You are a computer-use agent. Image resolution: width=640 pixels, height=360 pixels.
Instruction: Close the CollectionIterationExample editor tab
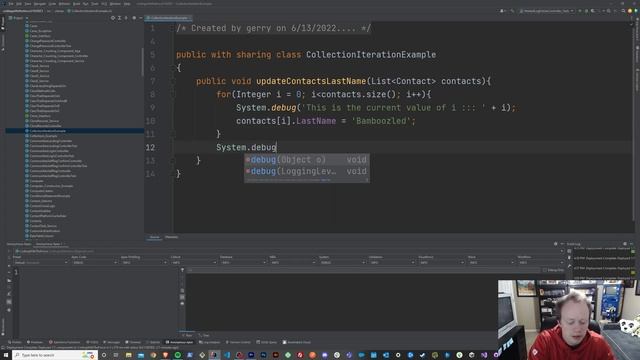point(190,18)
